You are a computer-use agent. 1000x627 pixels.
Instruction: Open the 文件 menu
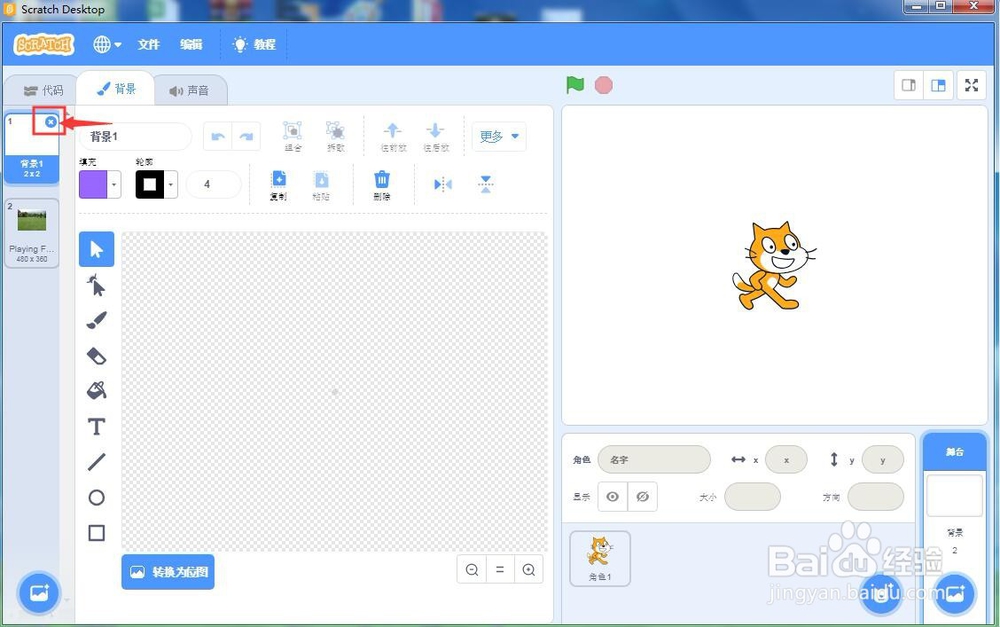click(149, 44)
